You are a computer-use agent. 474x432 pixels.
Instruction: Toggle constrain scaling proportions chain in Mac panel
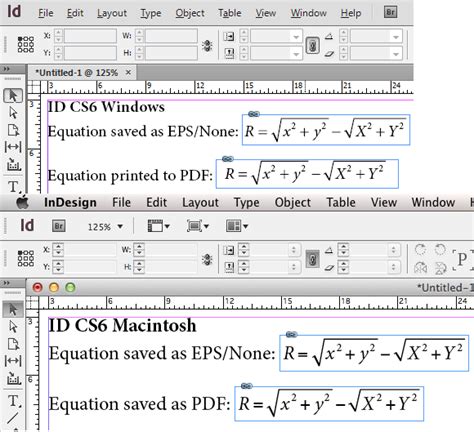pyautogui.click(x=313, y=259)
